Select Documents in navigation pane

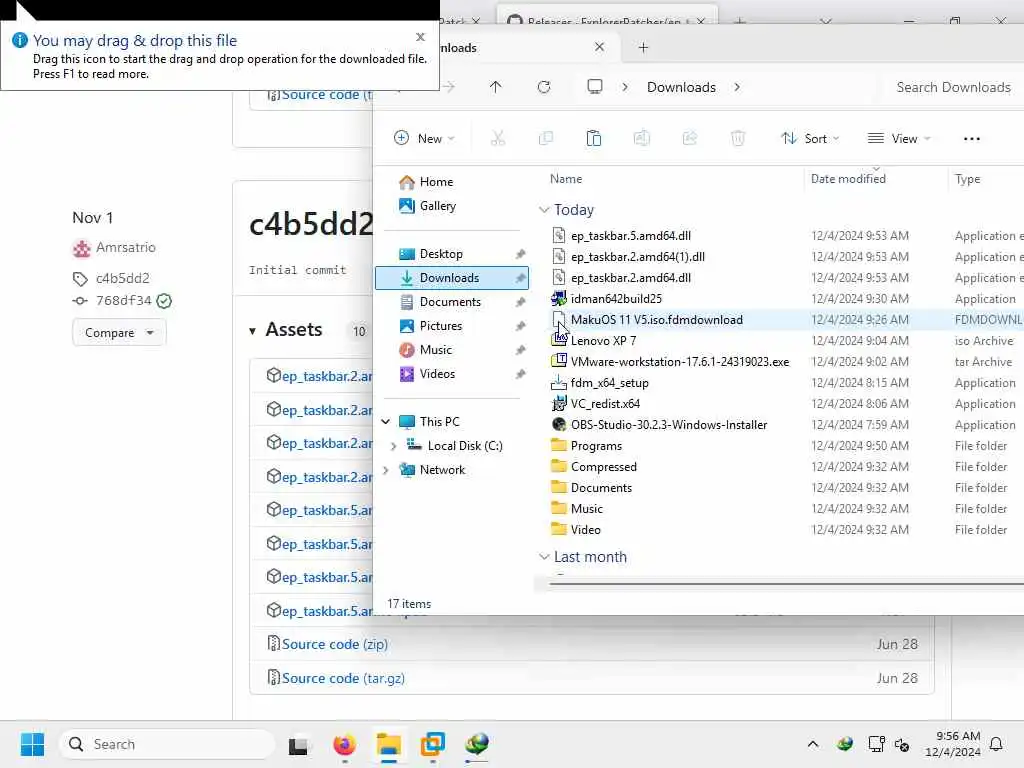(450, 302)
